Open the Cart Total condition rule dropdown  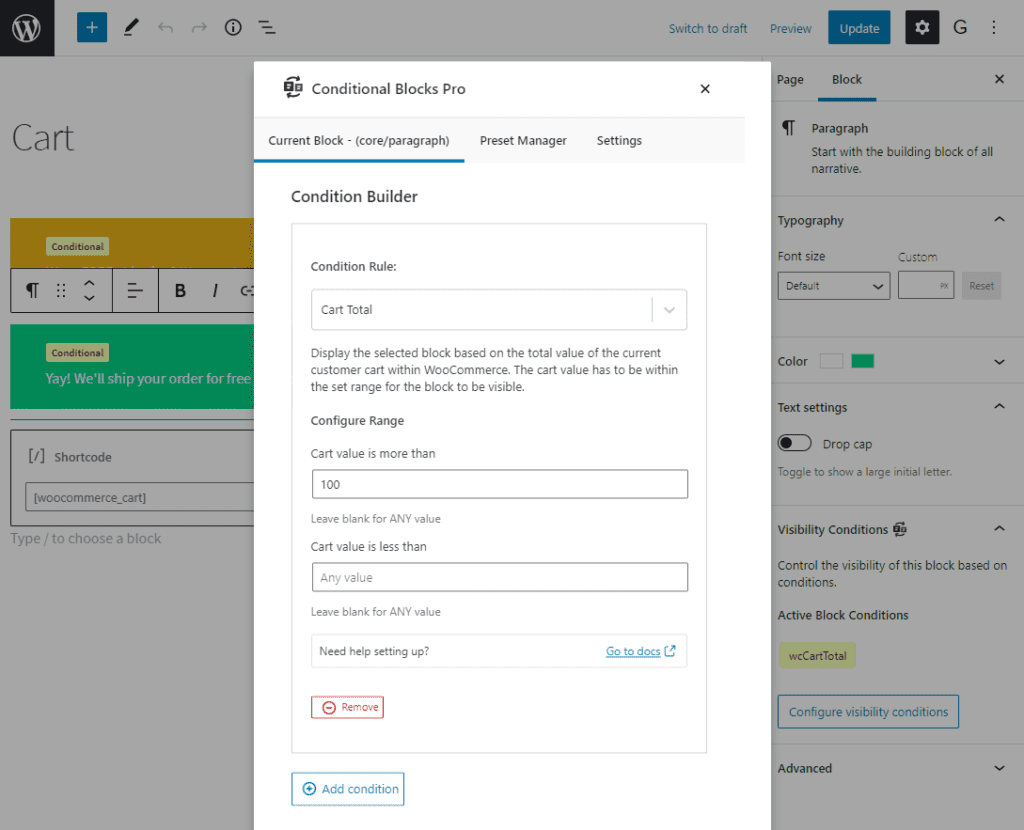[x=669, y=310]
